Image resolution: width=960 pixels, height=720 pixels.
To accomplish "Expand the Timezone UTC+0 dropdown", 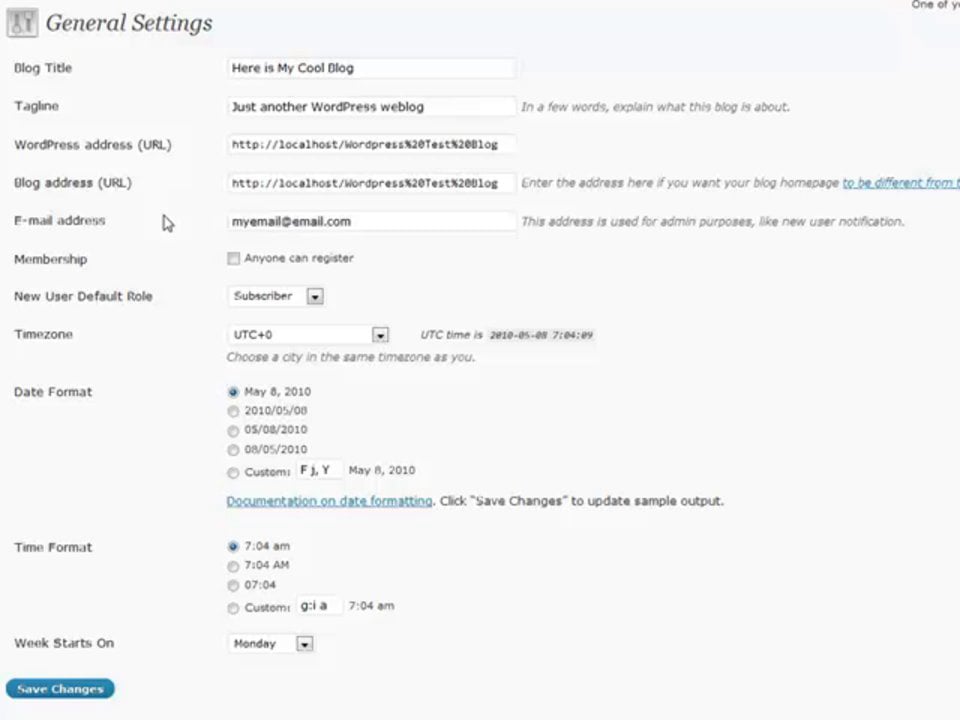I will click(x=308, y=335).
